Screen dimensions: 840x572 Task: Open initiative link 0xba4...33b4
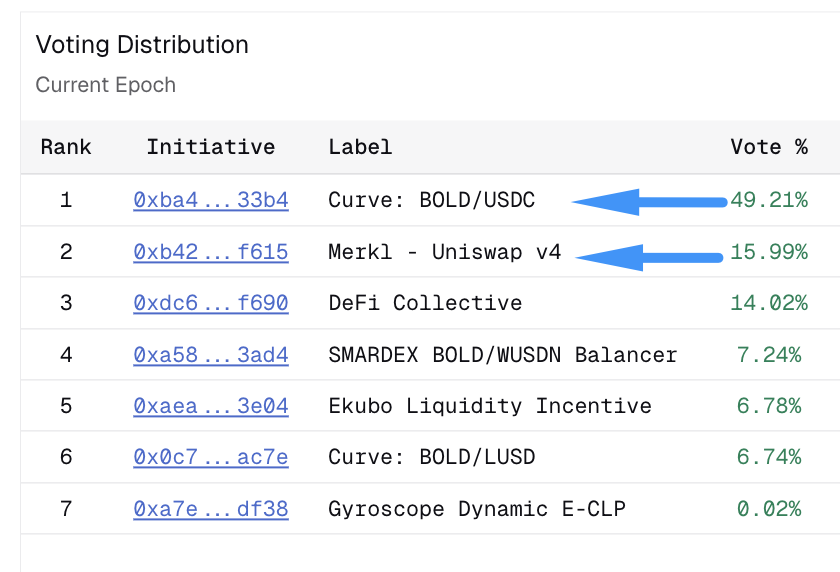click(211, 200)
